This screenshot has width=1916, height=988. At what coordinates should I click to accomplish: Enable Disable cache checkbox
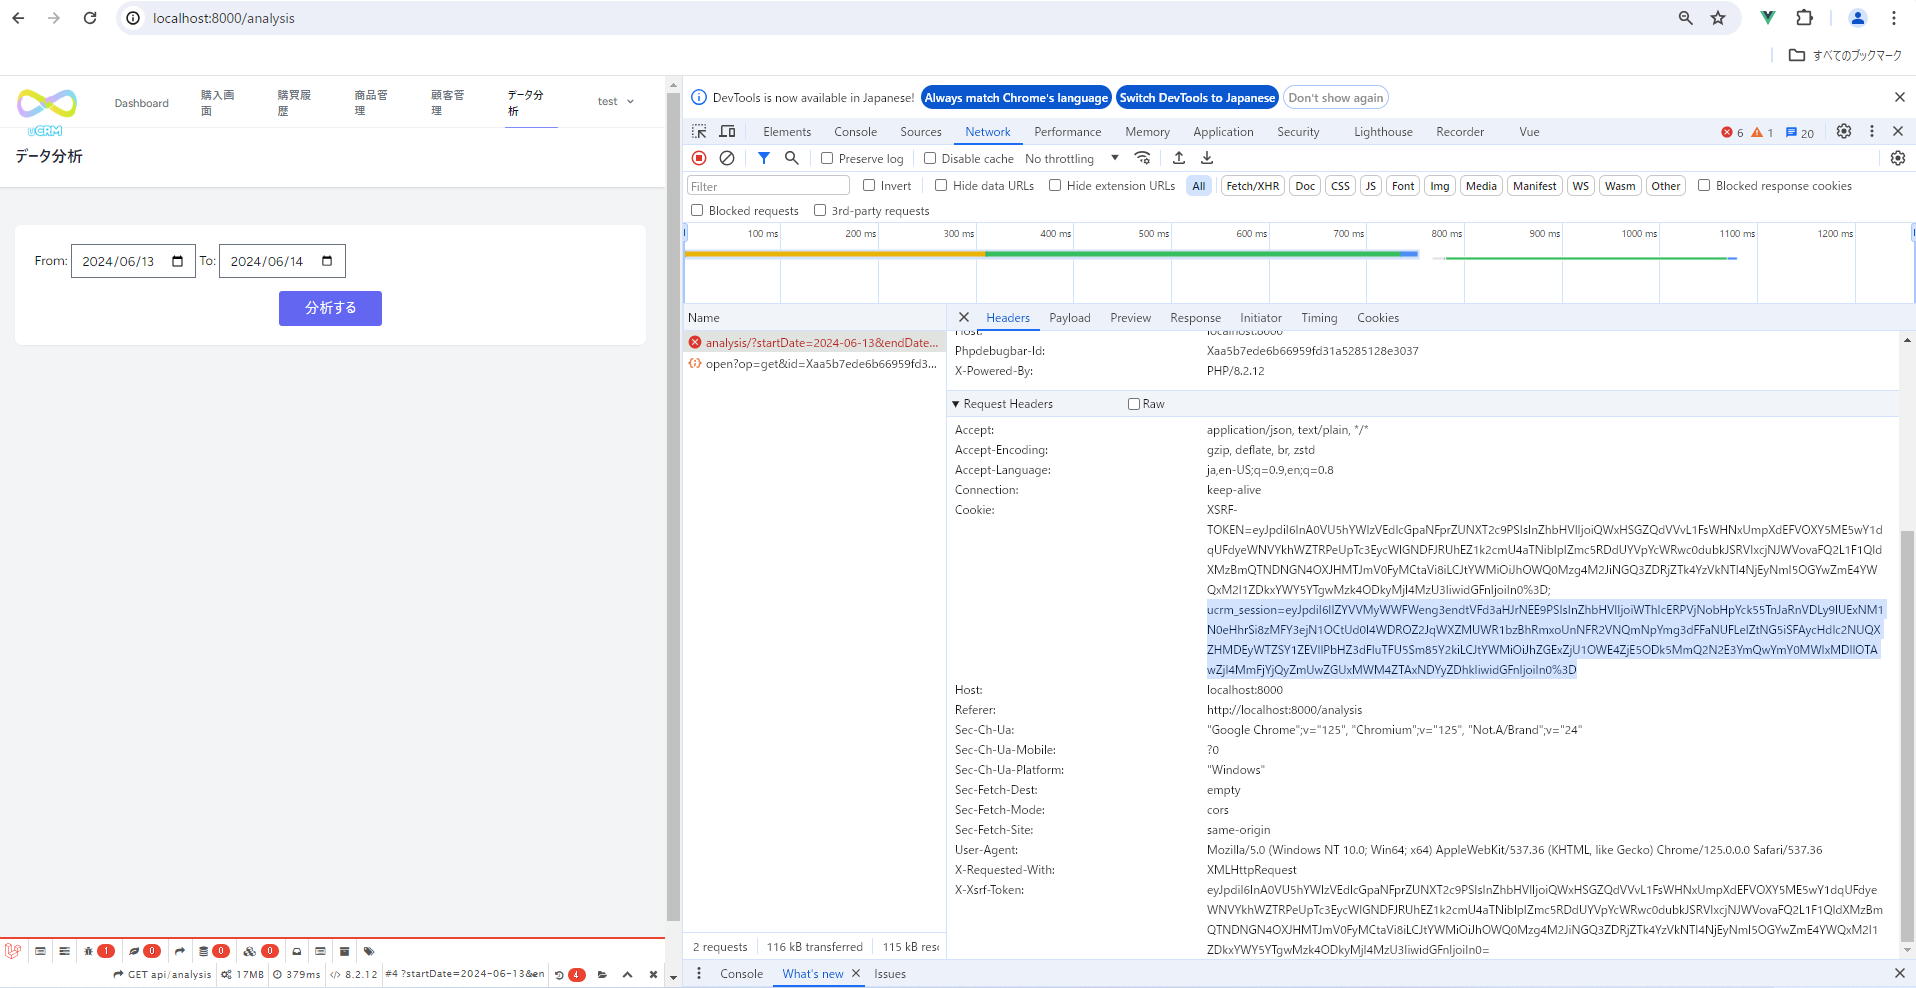[930, 158]
